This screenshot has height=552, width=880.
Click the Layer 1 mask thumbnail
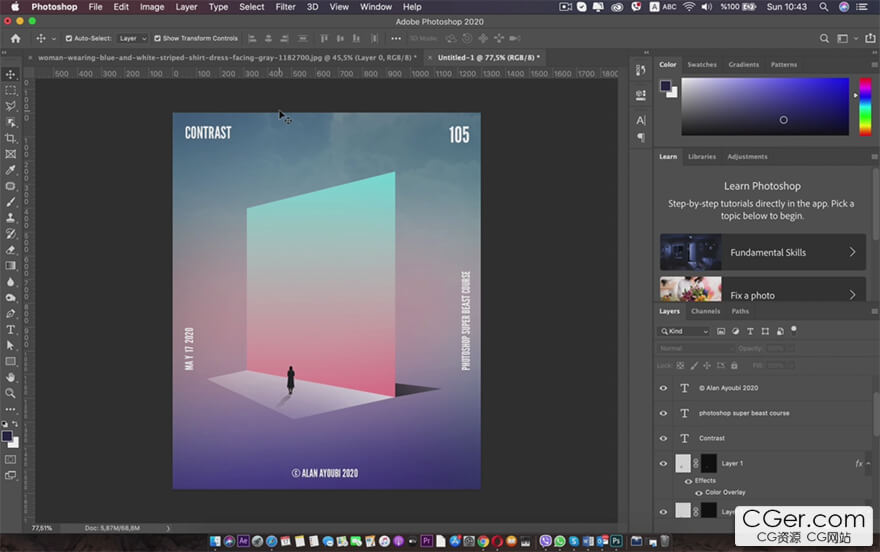[709, 463]
